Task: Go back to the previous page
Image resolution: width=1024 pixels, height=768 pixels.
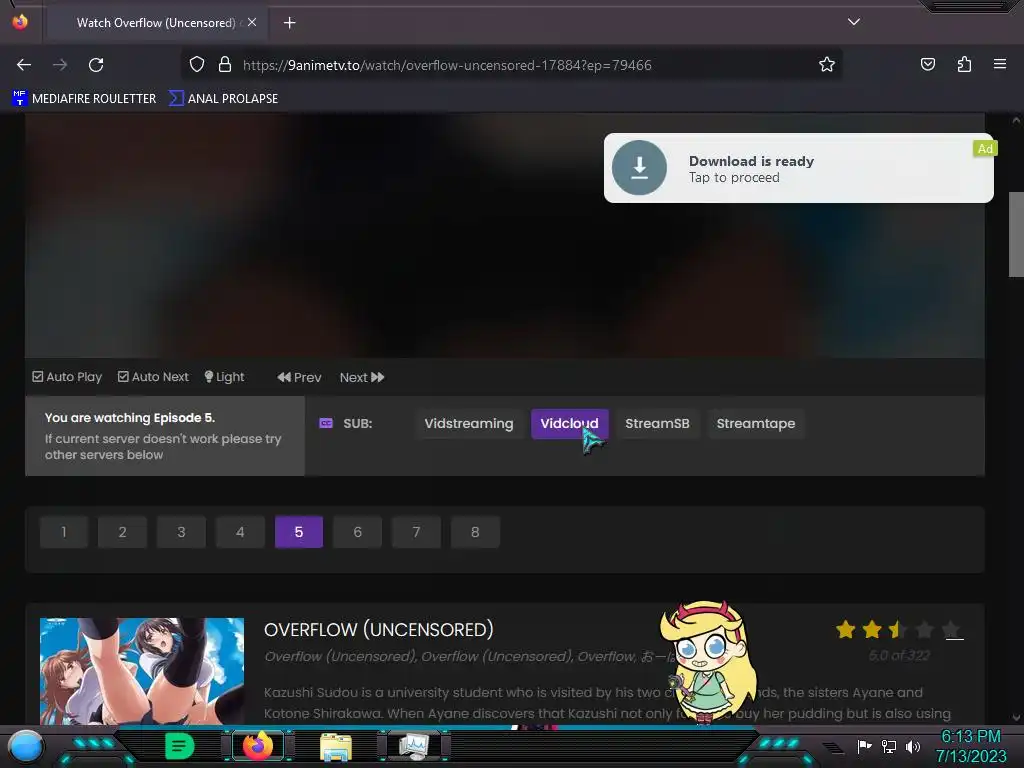Action: 24,65
